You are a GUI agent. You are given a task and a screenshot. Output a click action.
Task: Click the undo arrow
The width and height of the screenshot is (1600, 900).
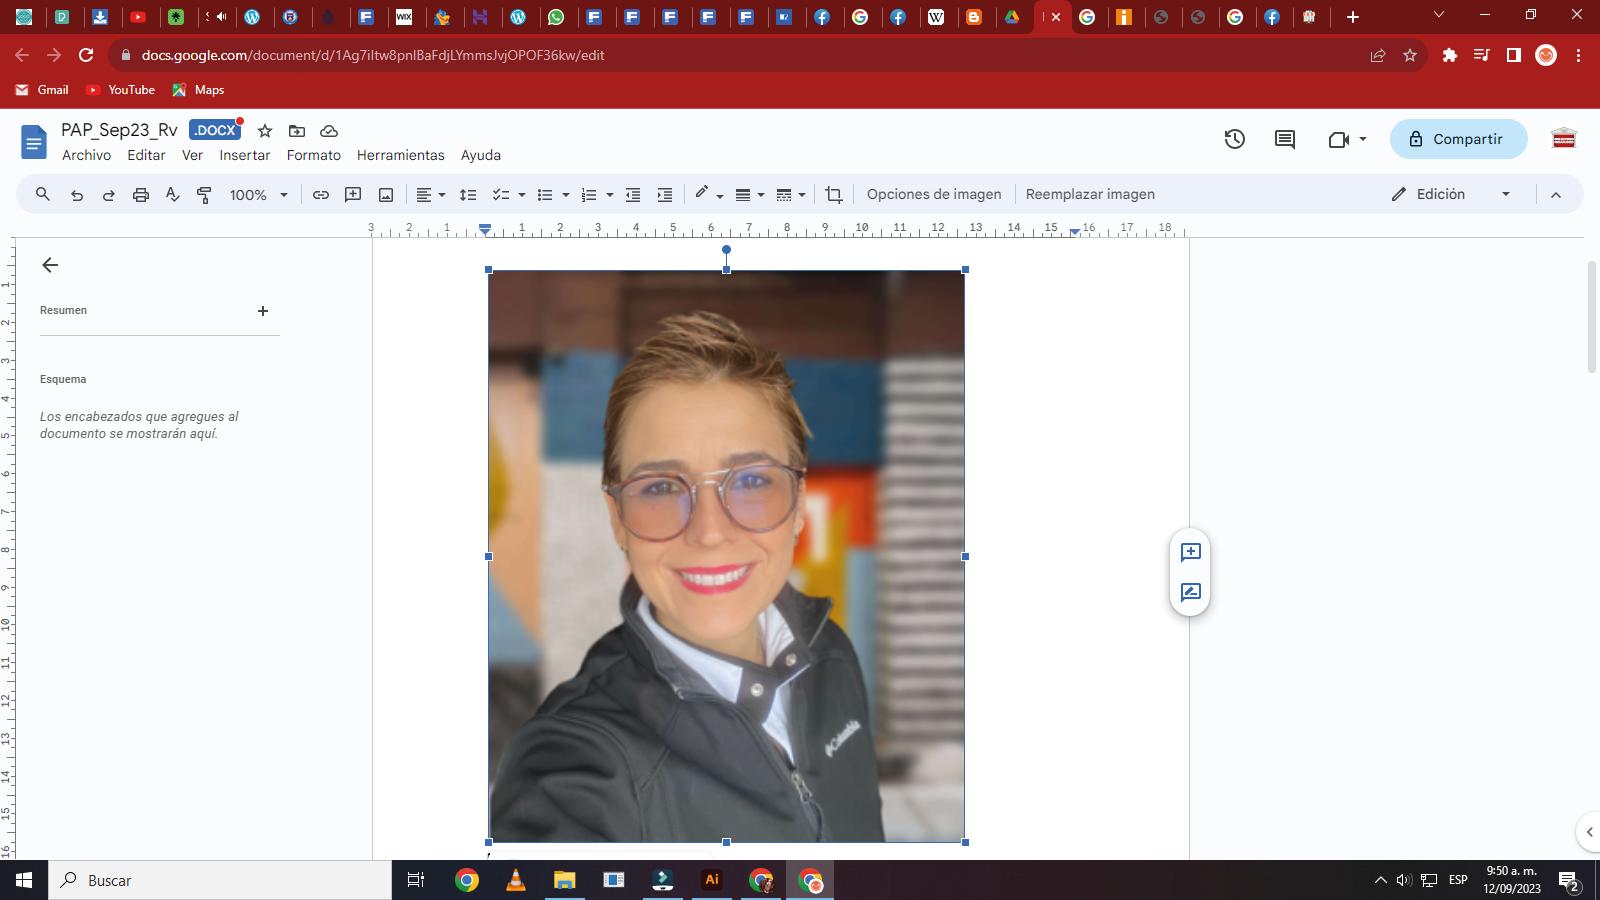(77, 195)
